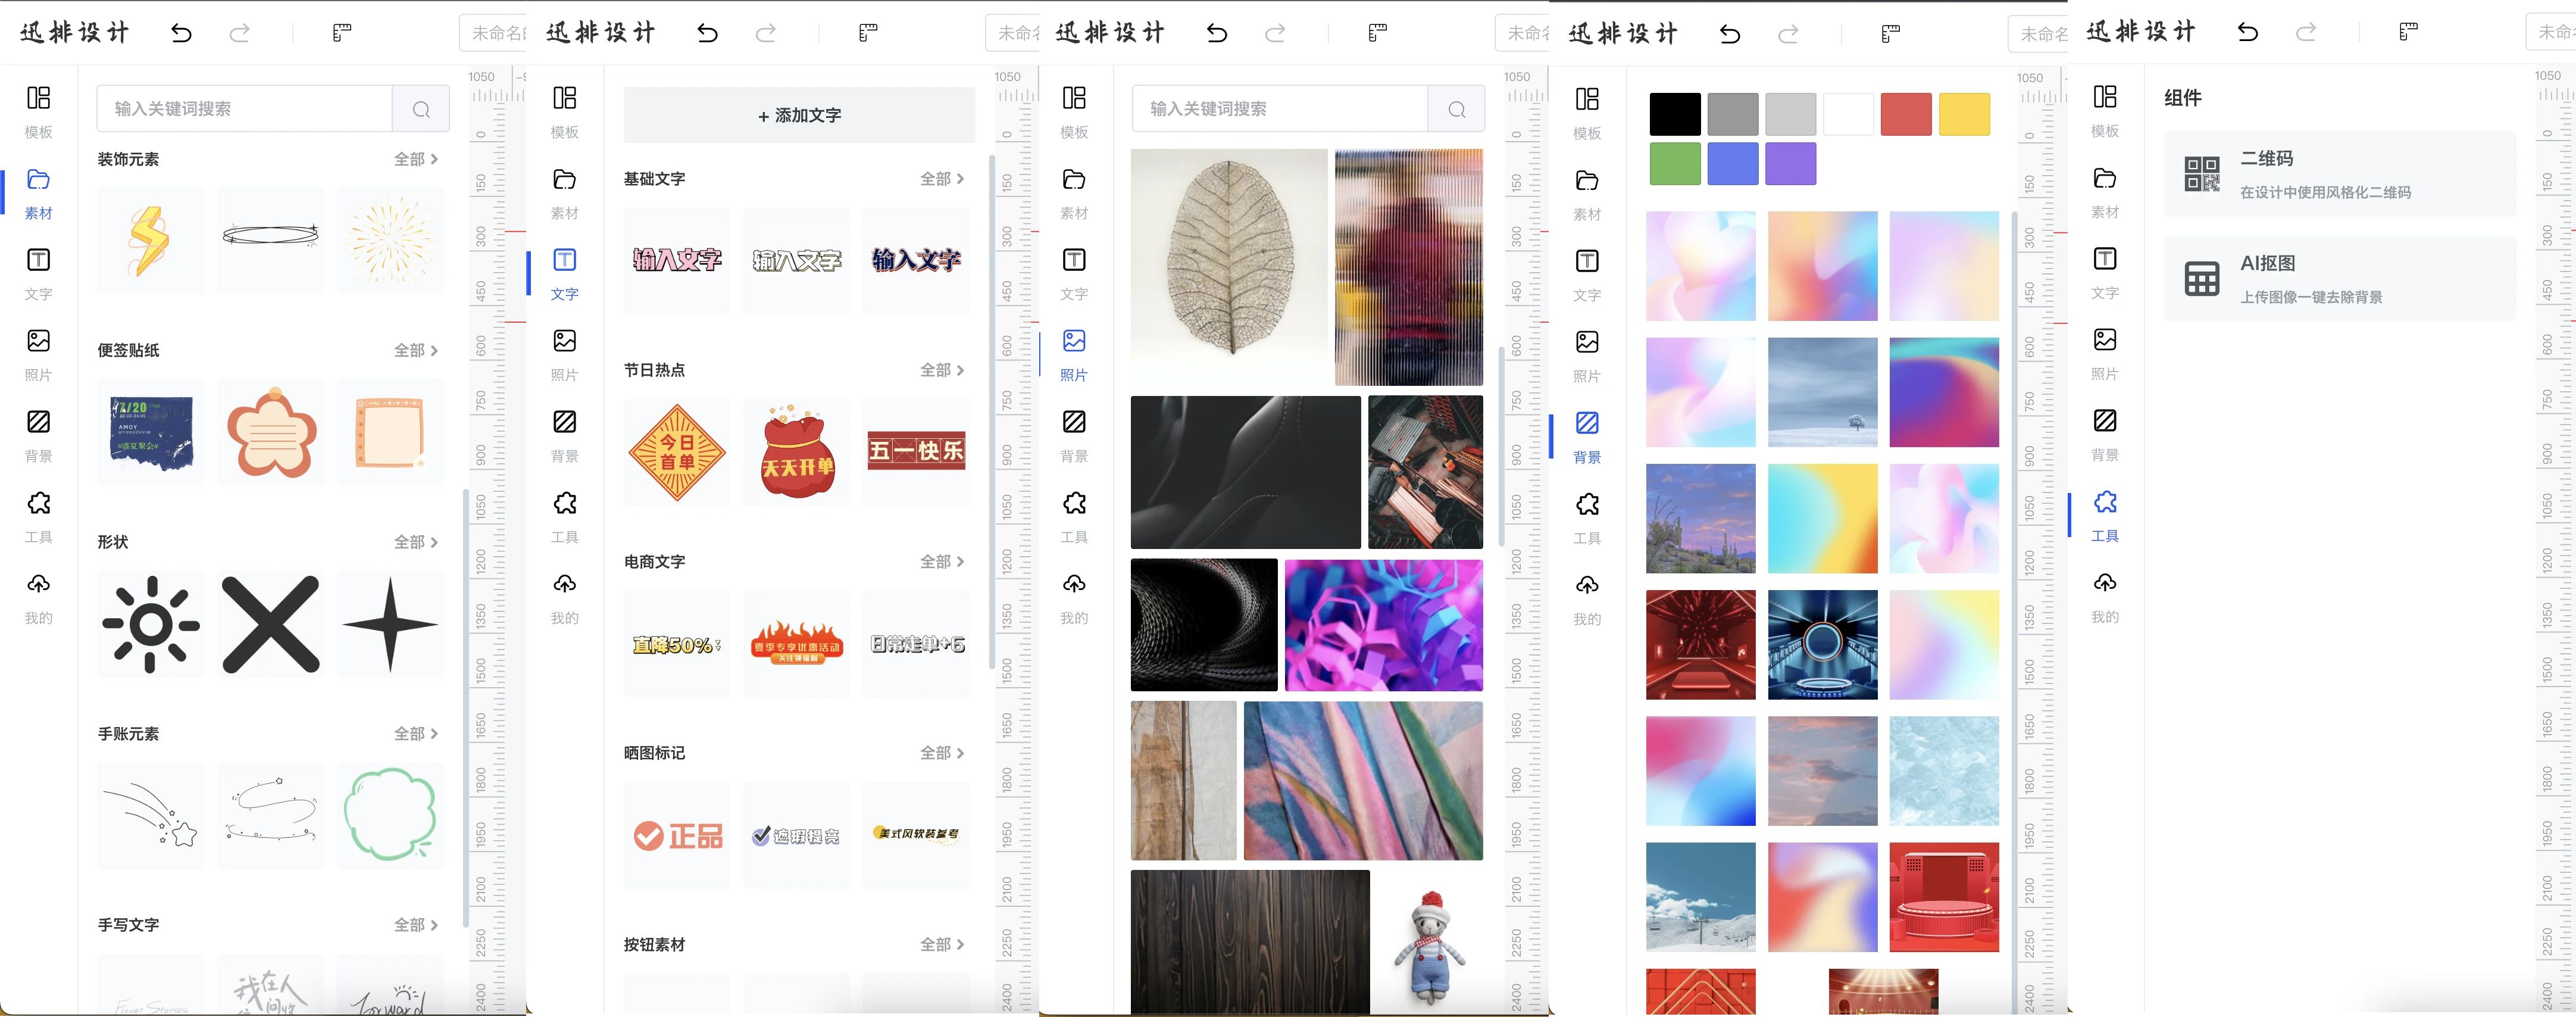This screenshot has height=1017, width=2576.
Task: Apply the red podium stage background
Action: tap(1944, 897)
